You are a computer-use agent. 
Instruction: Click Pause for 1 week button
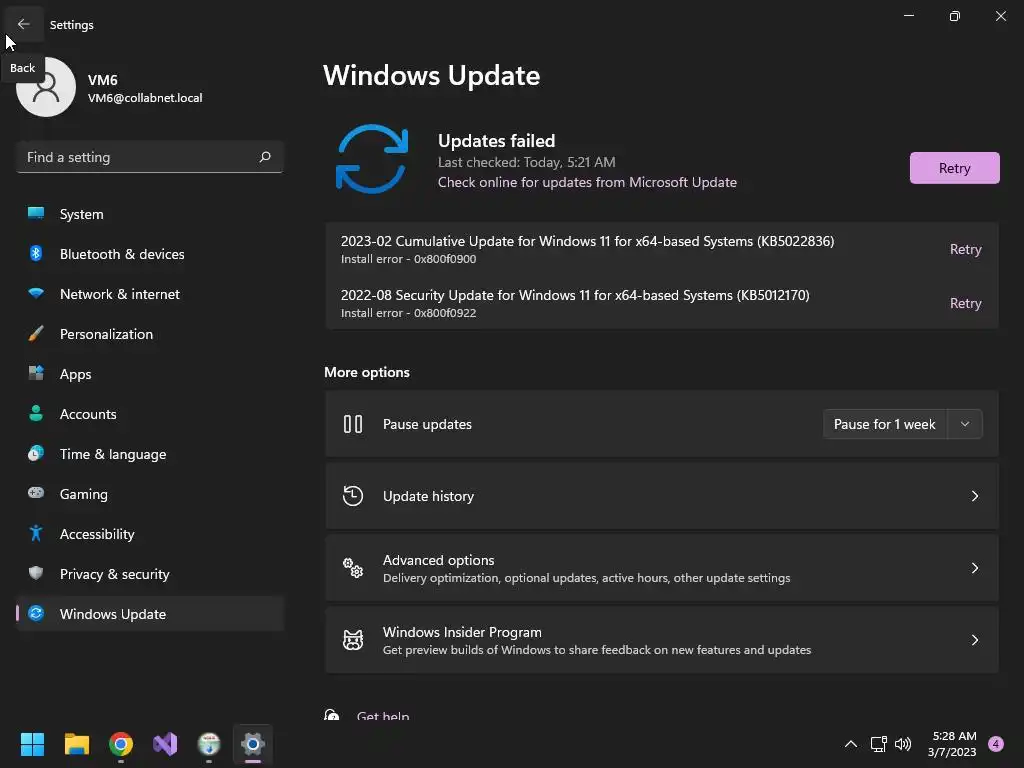pos(885,424)
